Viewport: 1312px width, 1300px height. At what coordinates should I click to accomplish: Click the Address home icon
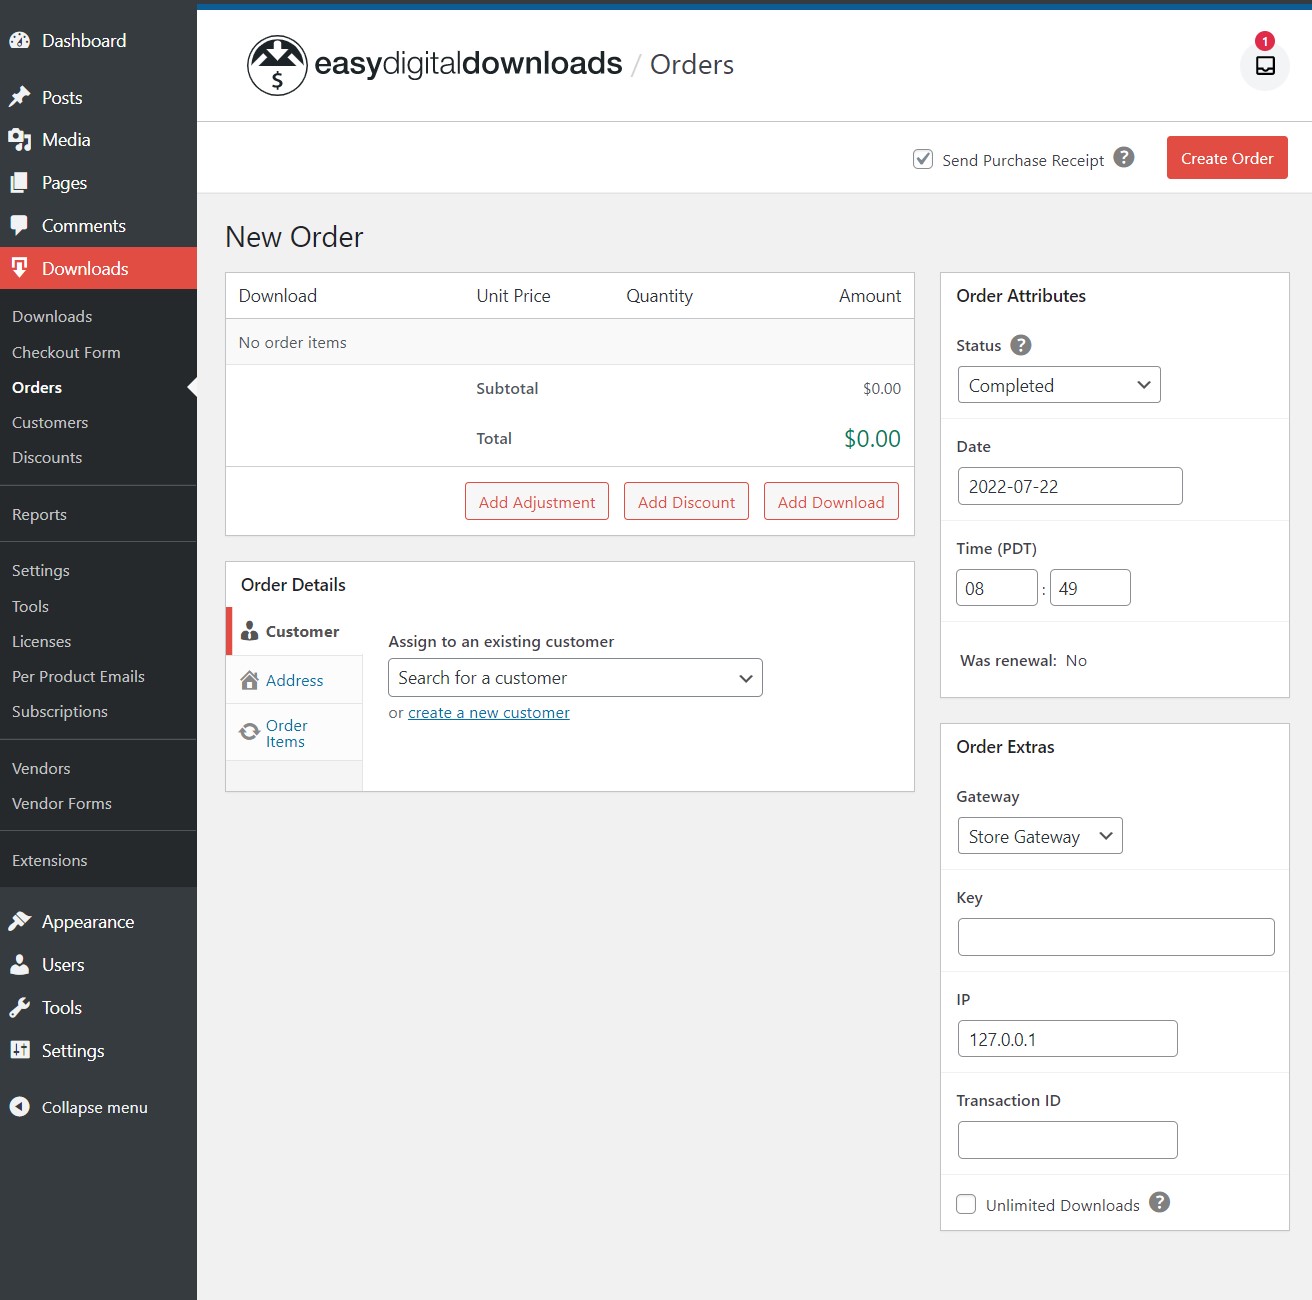click(250, 680)
